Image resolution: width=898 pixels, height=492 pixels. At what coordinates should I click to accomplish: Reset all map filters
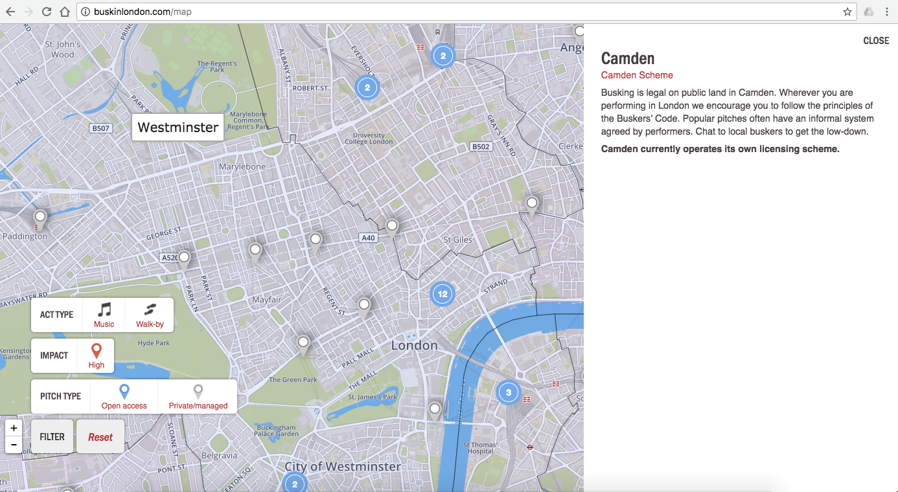(100, 437)
